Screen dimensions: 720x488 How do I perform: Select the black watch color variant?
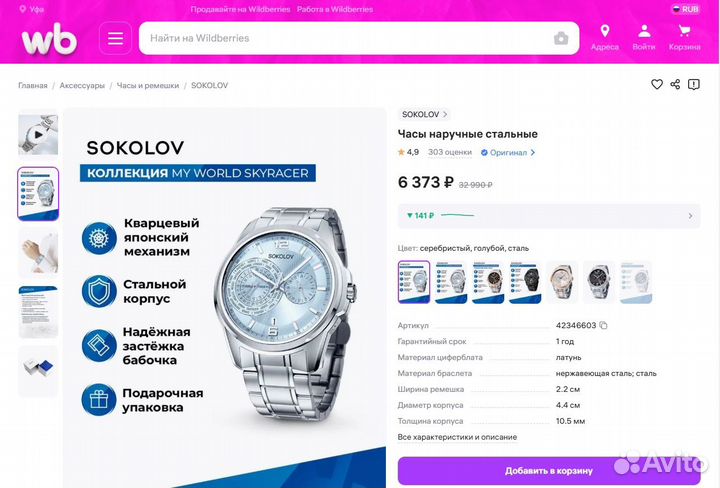click(524, 282)
